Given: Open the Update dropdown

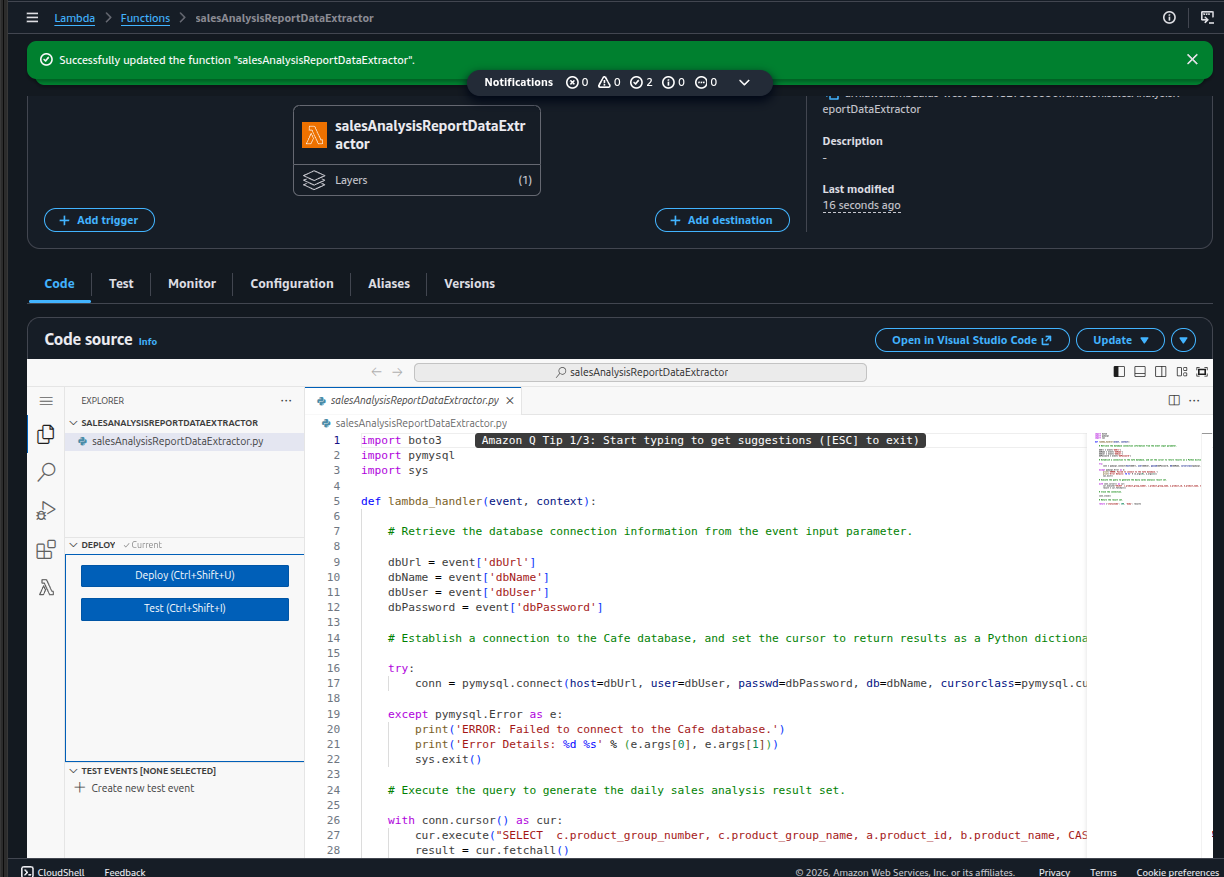Looking at the screenshot, I should click(1120, 340).
